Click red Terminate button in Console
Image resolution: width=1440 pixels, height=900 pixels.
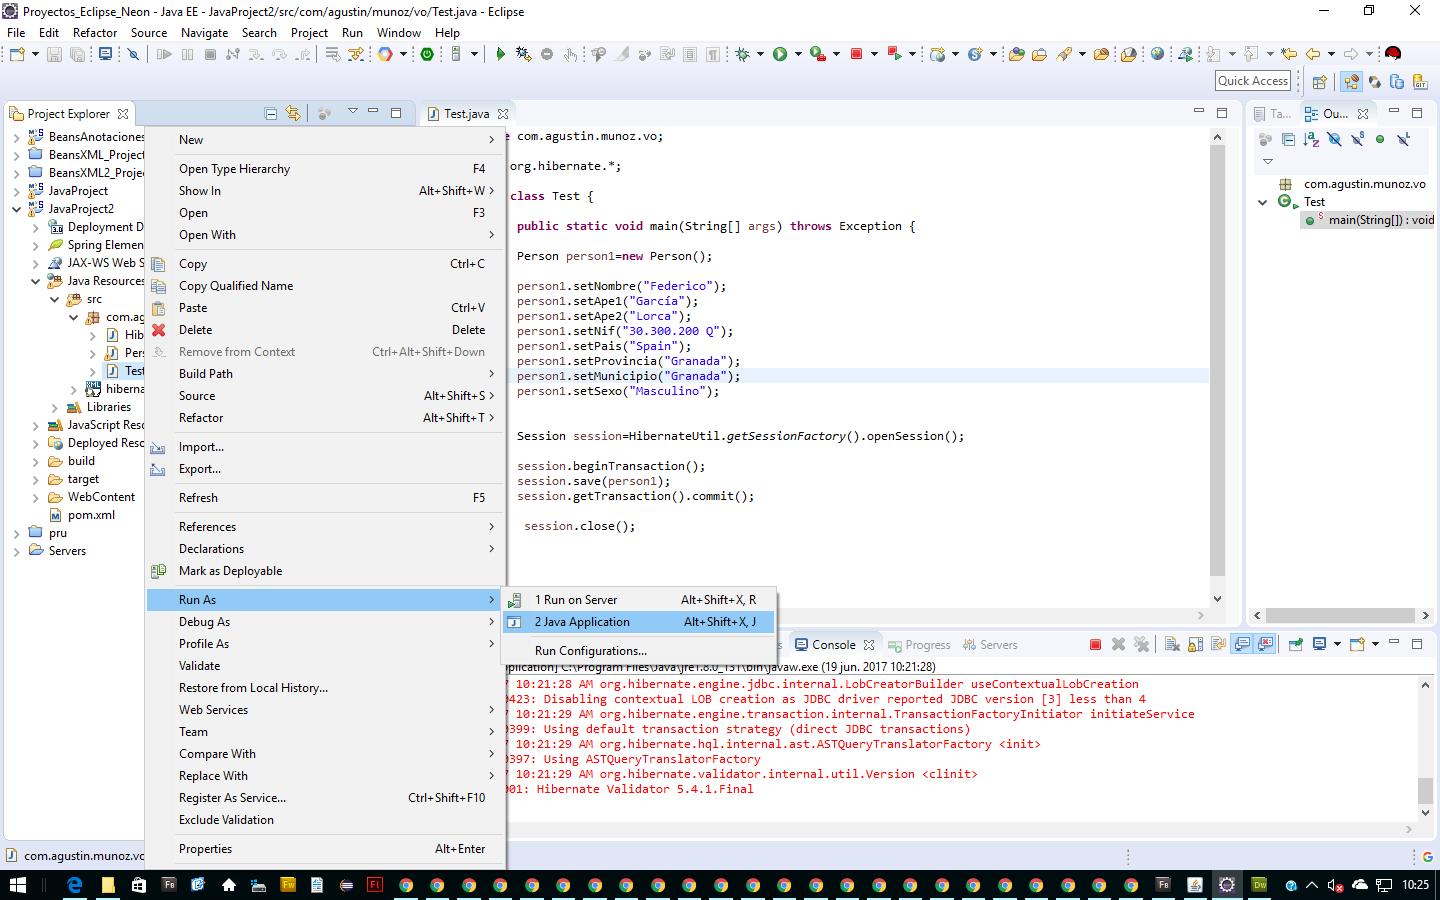point(1095,645)
